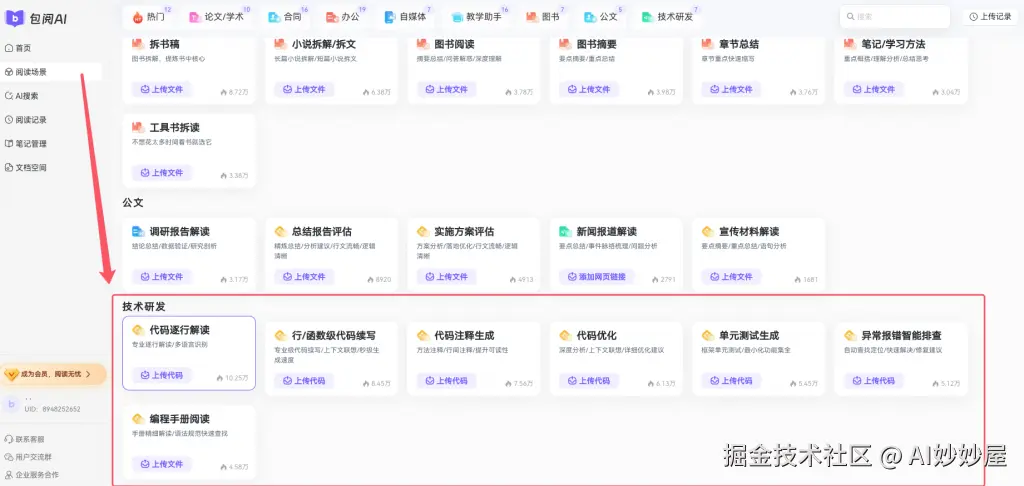Click the 技术研发 section heading
Image resolution: width=1024 pixels, height=486 pixels.
(144, 306)
